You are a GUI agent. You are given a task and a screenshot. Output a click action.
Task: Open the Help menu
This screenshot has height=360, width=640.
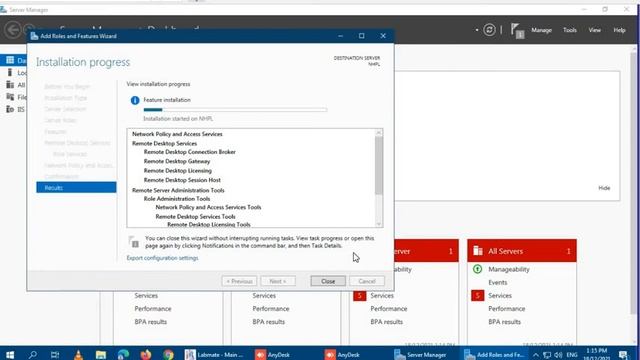point(619,30)
